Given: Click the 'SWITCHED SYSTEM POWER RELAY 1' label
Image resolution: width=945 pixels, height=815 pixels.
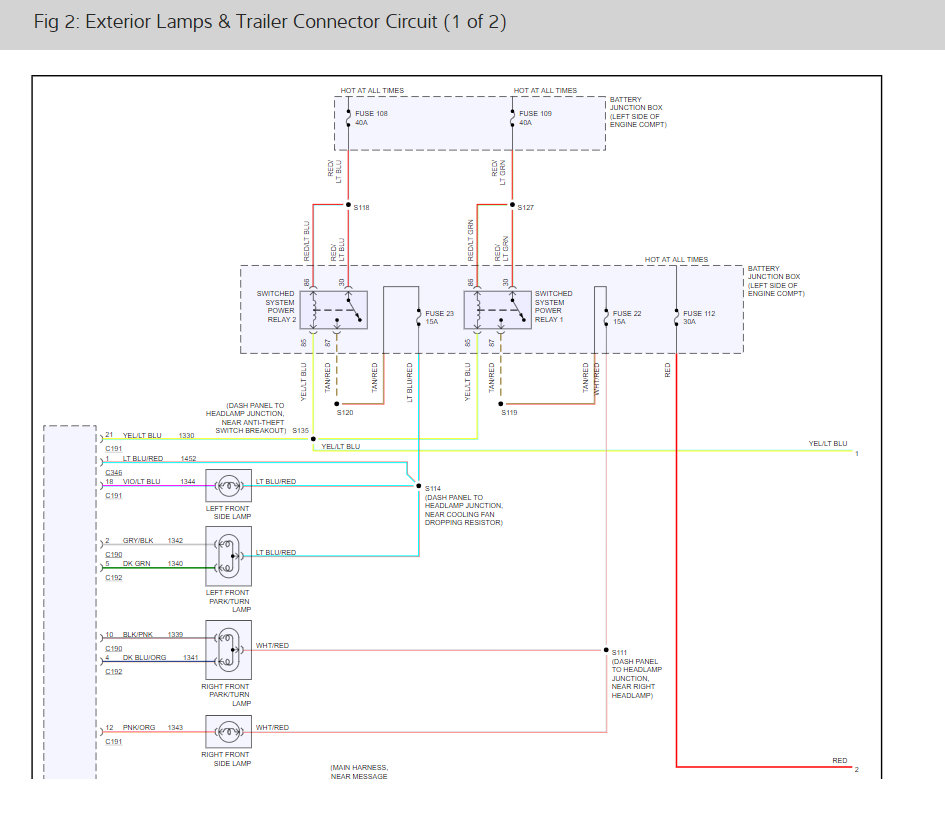Looking at the screenshot, I should (x=554, y=307).
